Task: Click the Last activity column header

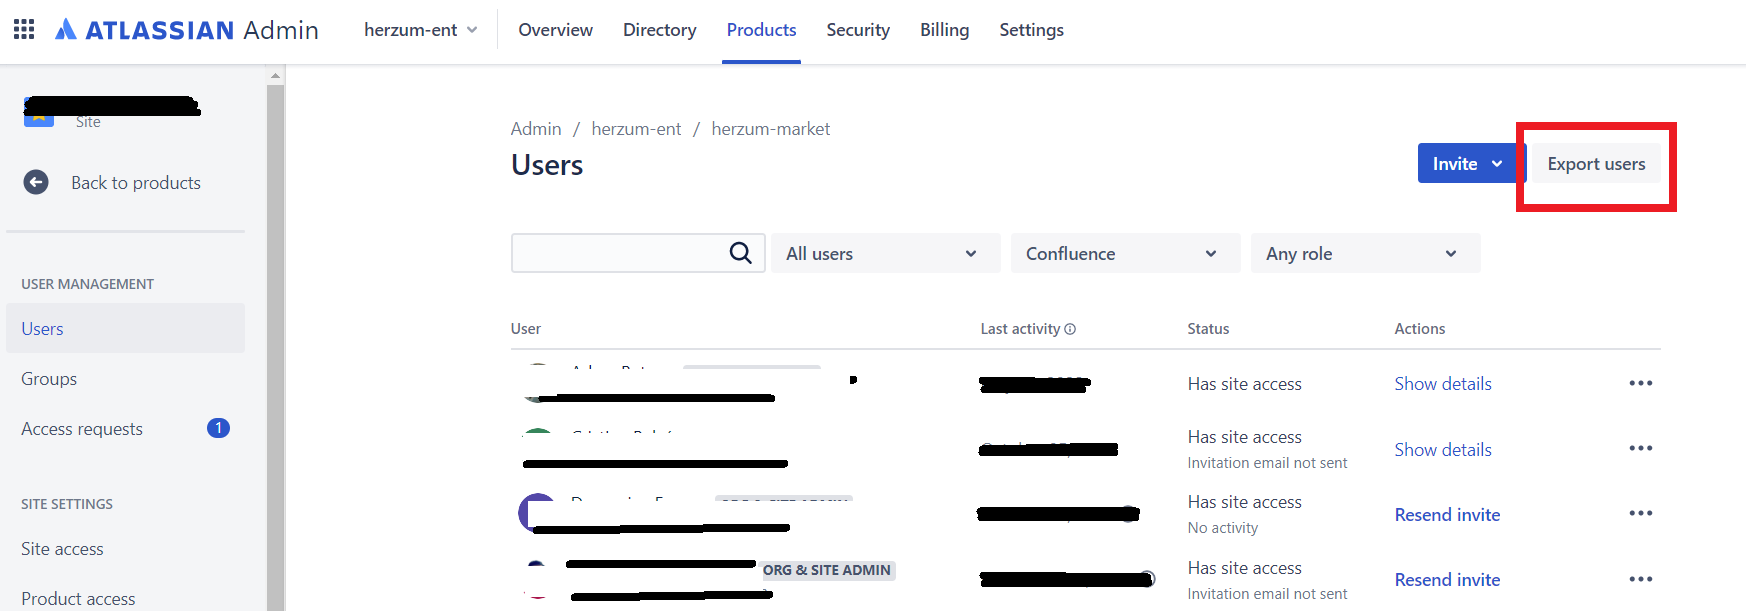Action: pos(1020,329)
